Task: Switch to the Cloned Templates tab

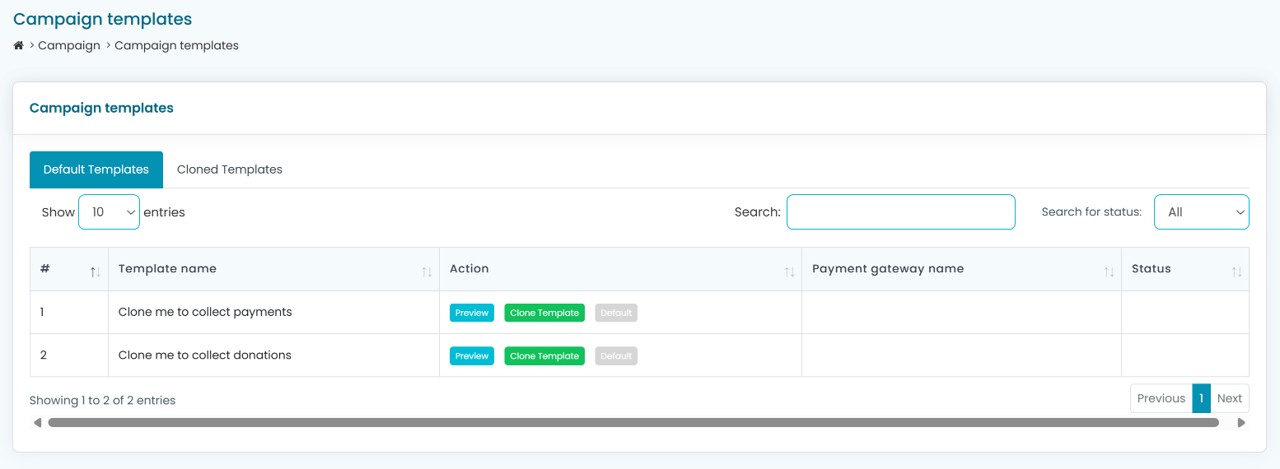Action: point(229,170)
